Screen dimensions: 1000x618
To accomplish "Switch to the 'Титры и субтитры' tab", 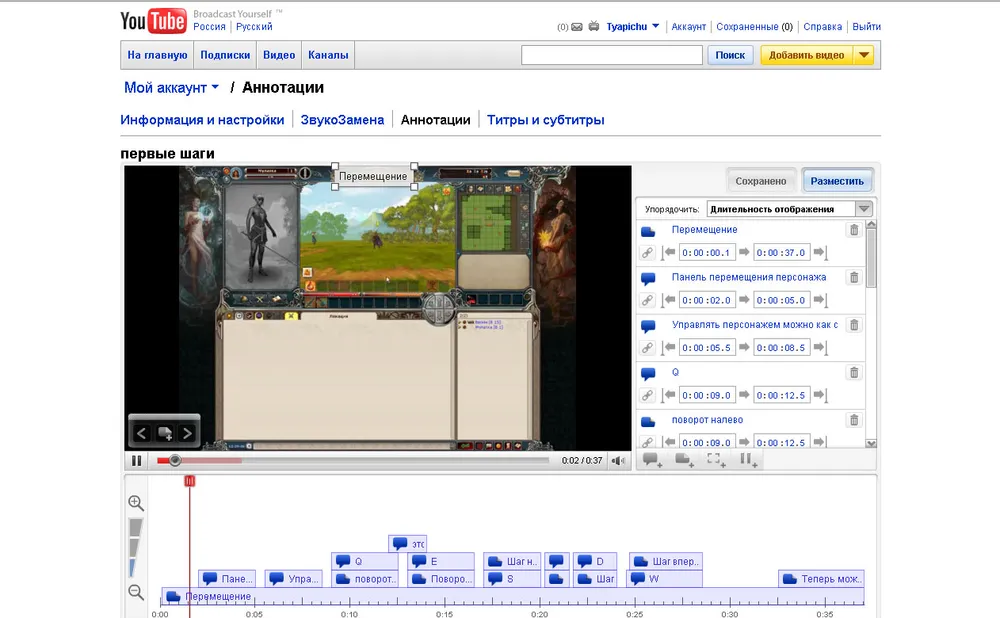I will point(545,120).
